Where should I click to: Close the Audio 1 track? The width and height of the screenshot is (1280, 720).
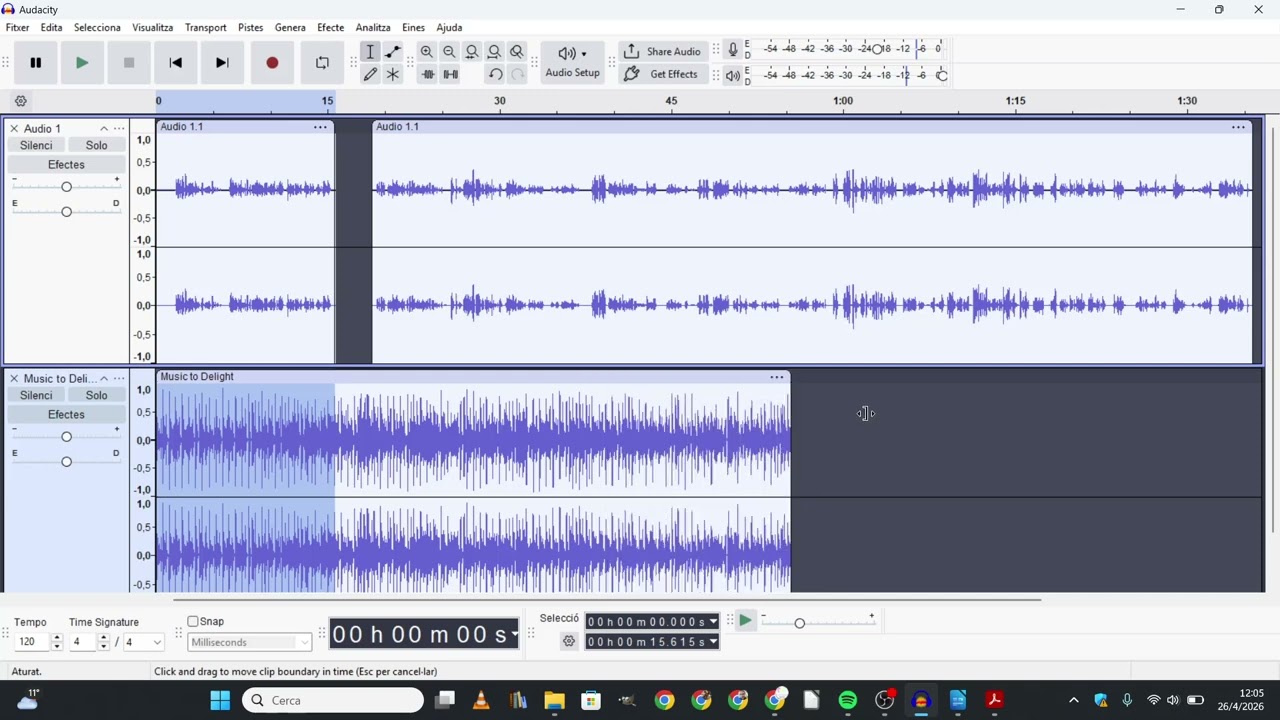(x=14, y=129)
